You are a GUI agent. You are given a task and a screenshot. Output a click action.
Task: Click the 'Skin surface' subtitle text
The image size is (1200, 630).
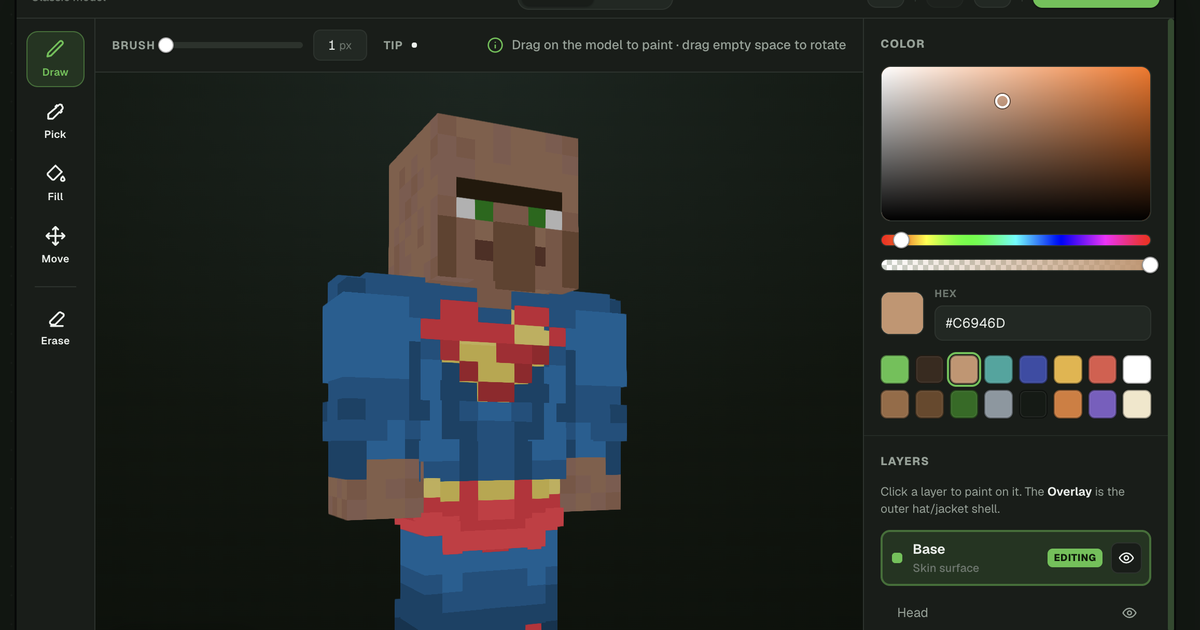point(946,568)
